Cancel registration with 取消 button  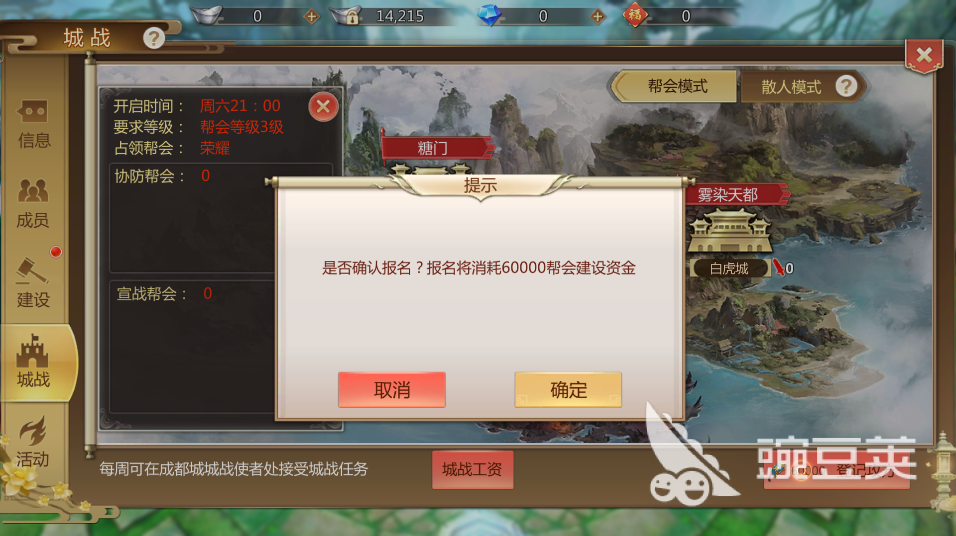[392, 390]
